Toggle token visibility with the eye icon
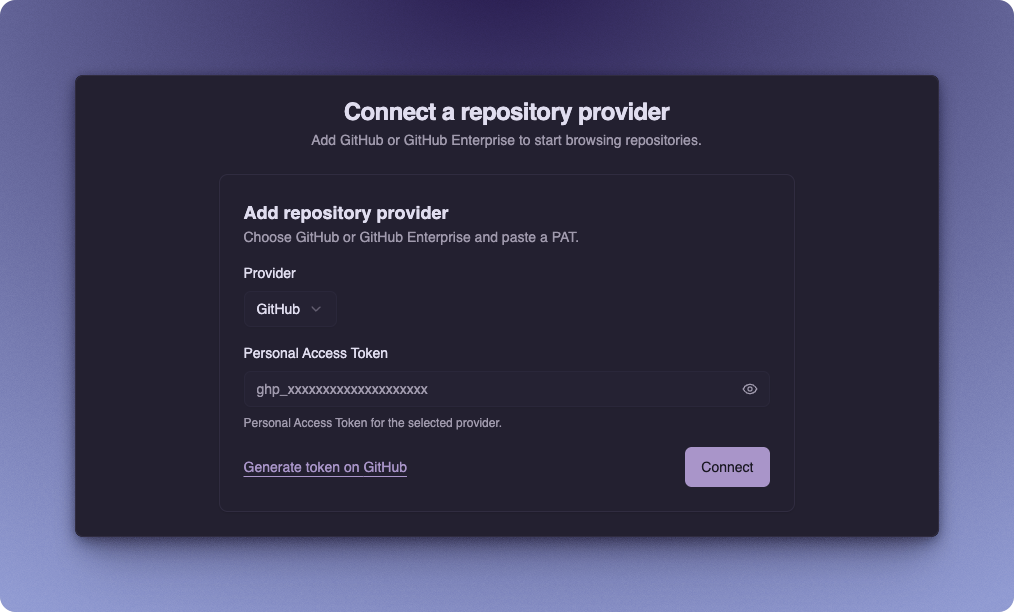 pyautogui.click(x=750, y=389)
